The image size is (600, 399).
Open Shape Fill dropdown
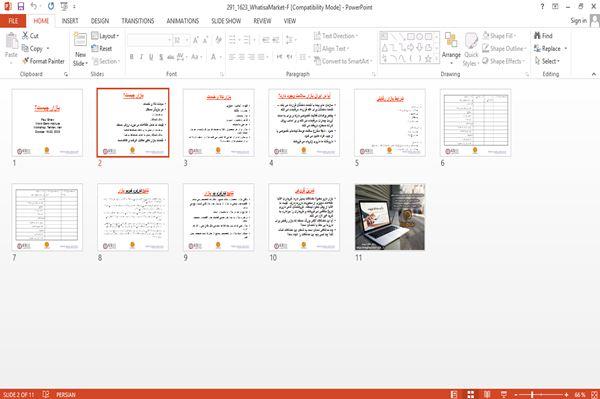point(499,36)
